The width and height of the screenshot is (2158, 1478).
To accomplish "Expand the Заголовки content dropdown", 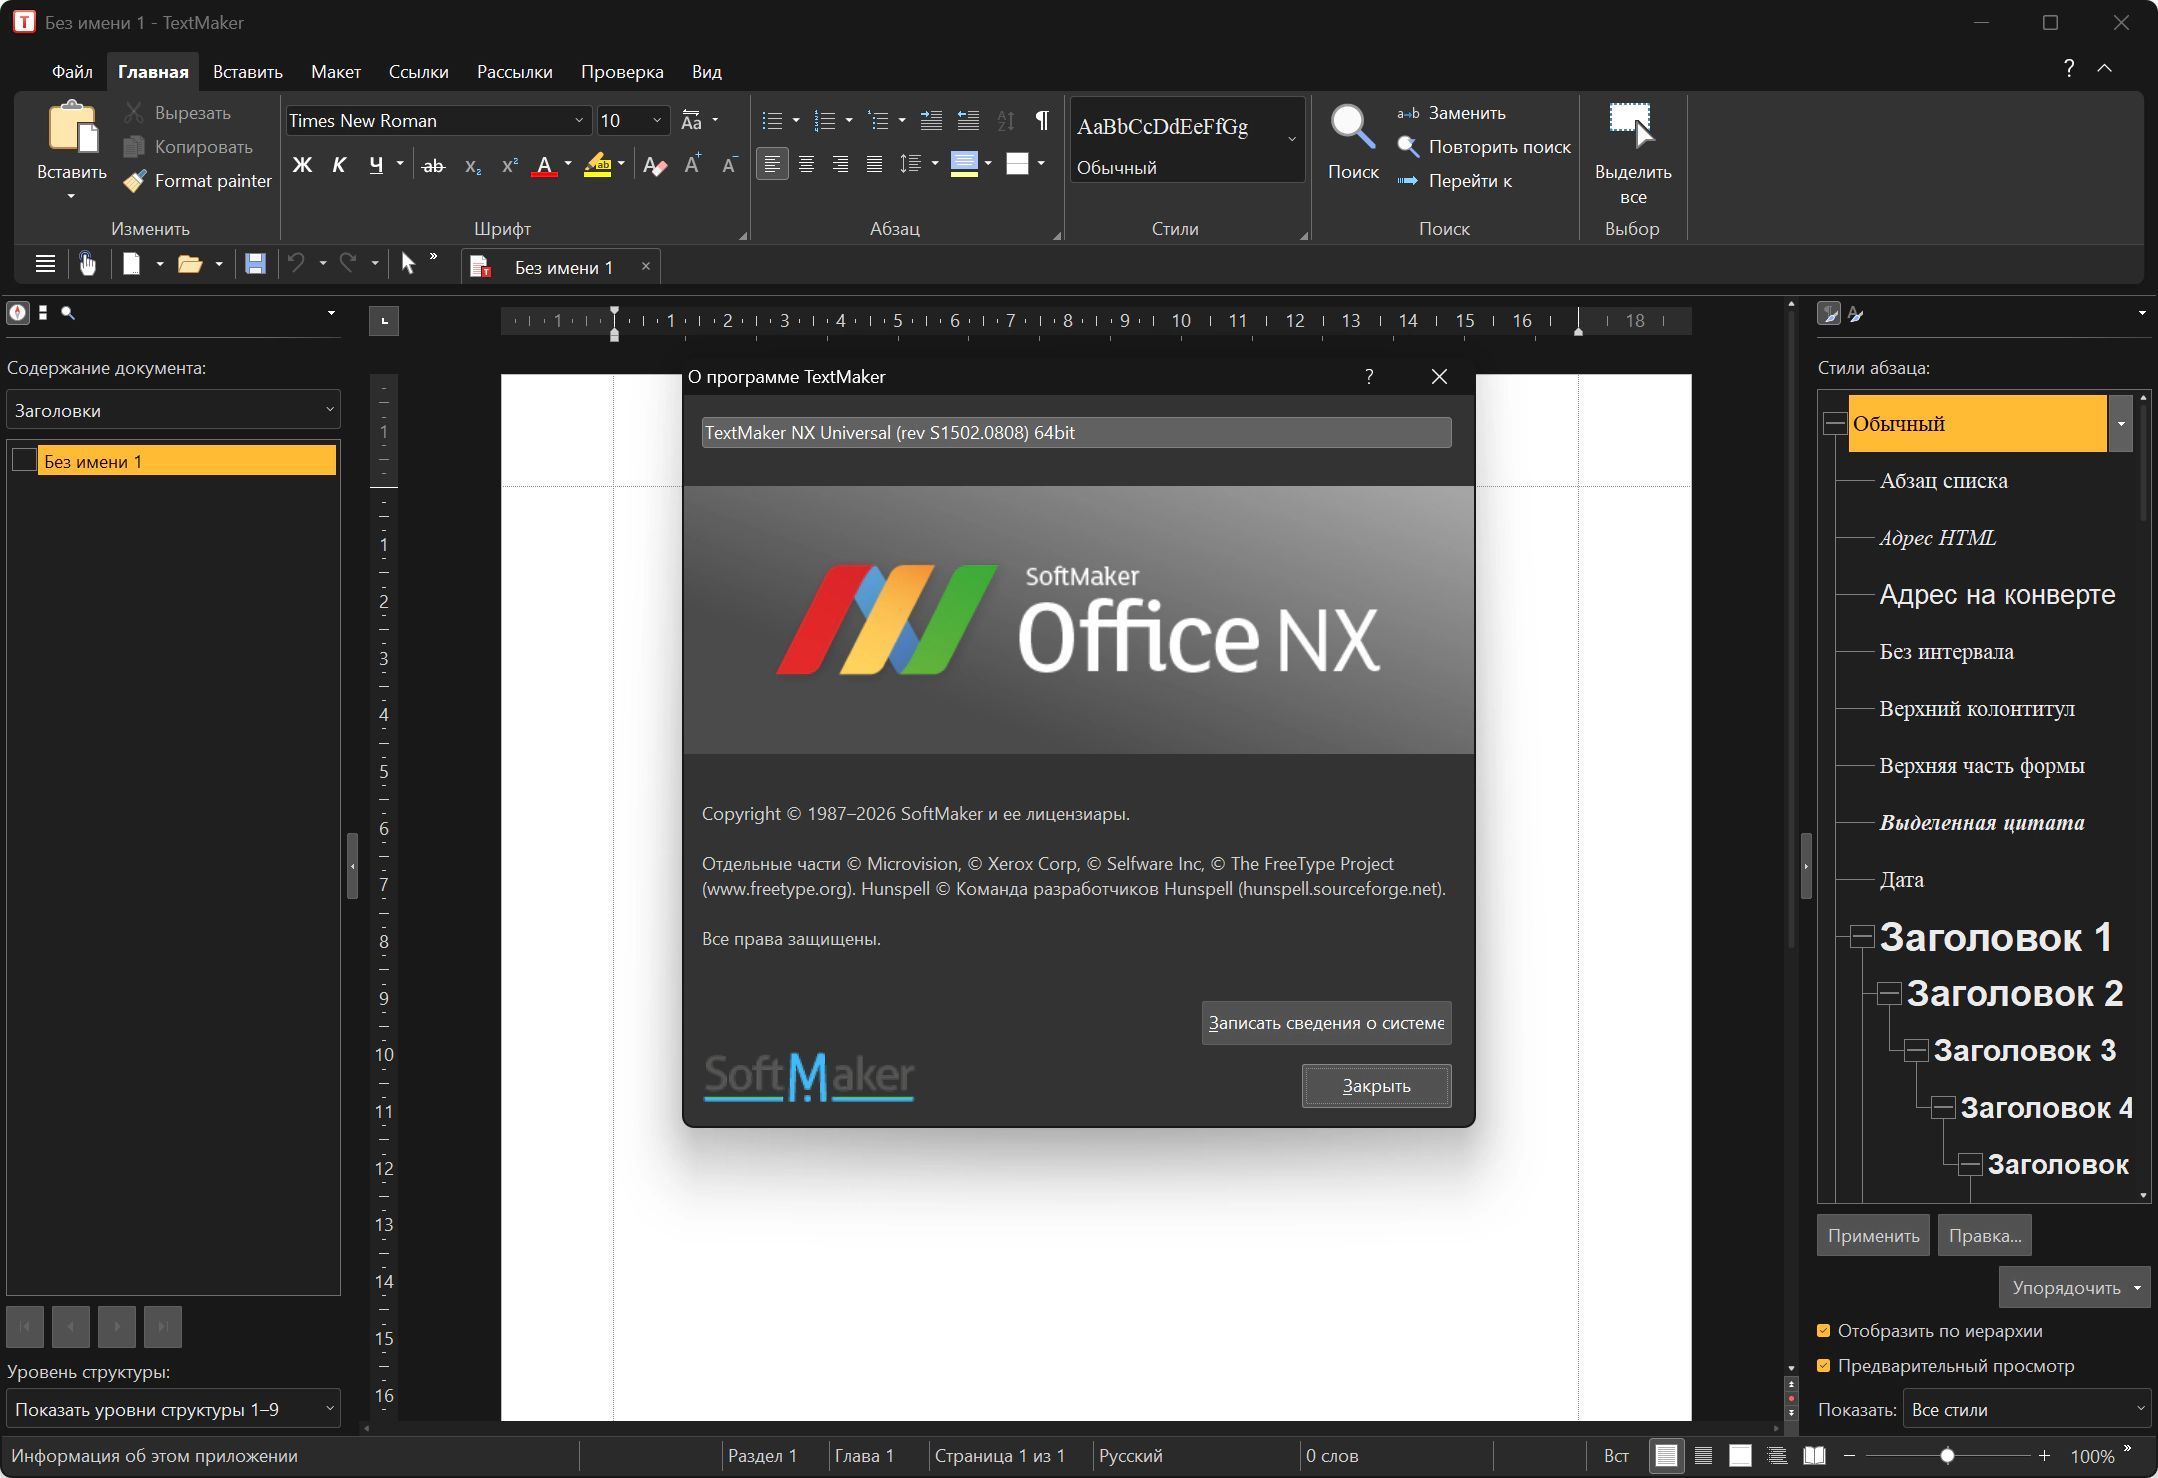I will [x=173, y=410].
